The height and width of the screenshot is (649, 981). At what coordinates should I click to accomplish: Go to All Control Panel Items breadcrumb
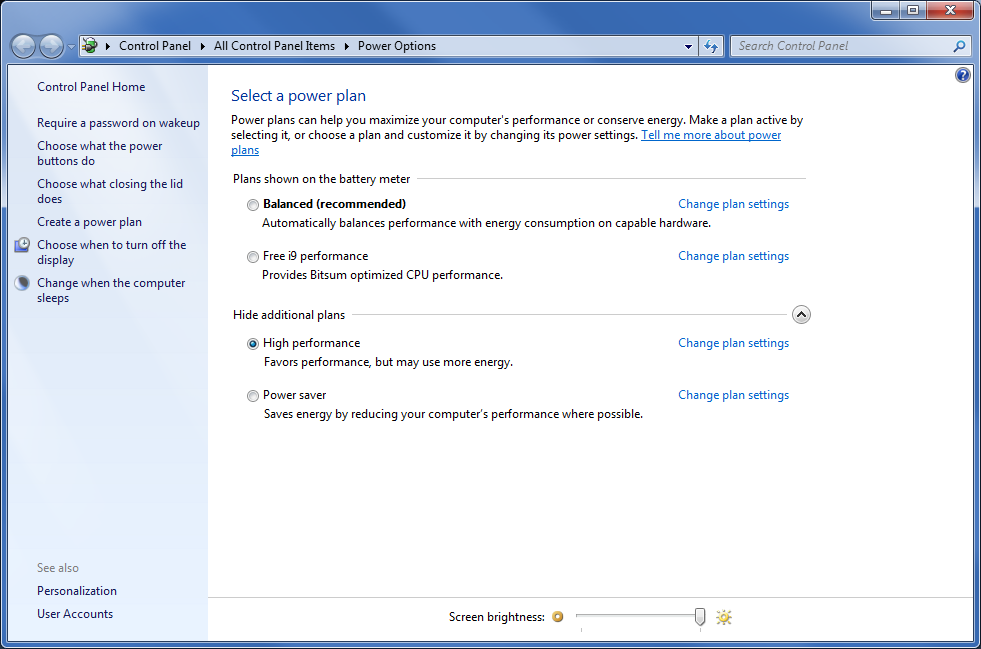(x=274, y=46)
